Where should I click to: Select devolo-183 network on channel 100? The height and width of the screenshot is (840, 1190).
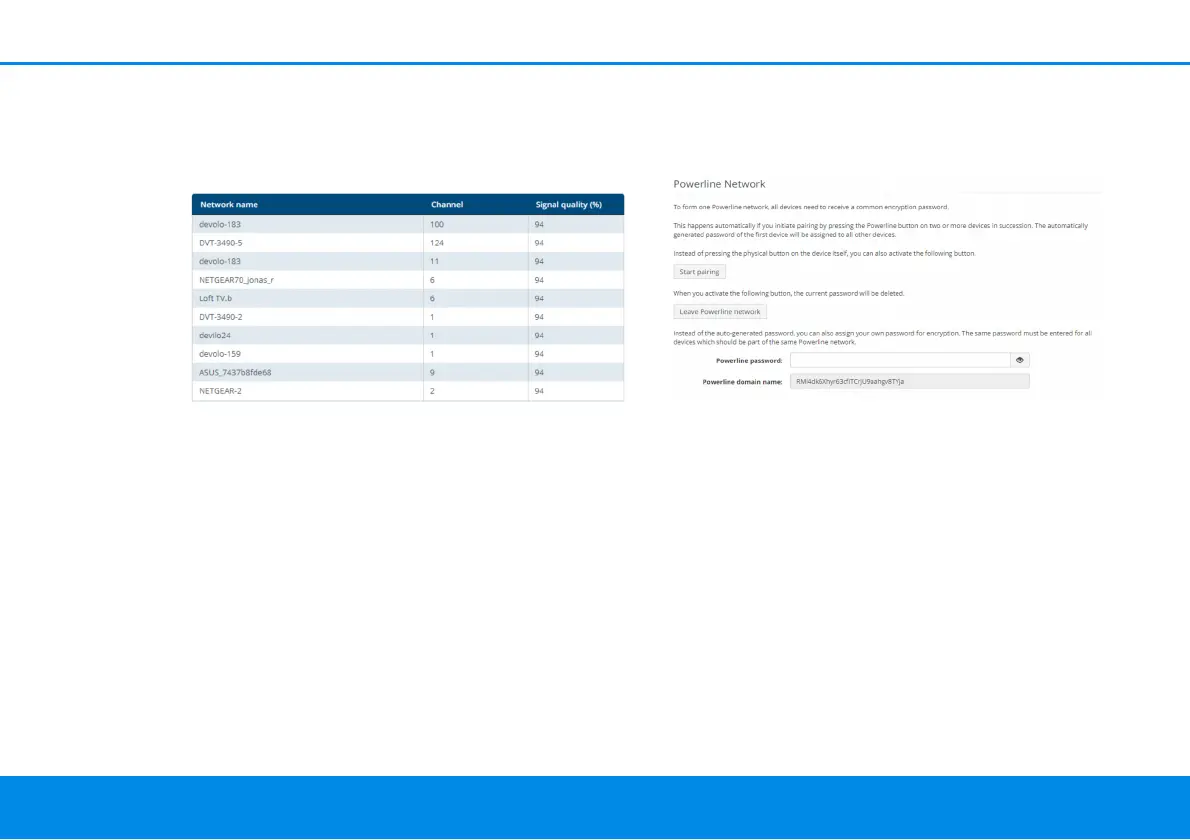(408, 225)
